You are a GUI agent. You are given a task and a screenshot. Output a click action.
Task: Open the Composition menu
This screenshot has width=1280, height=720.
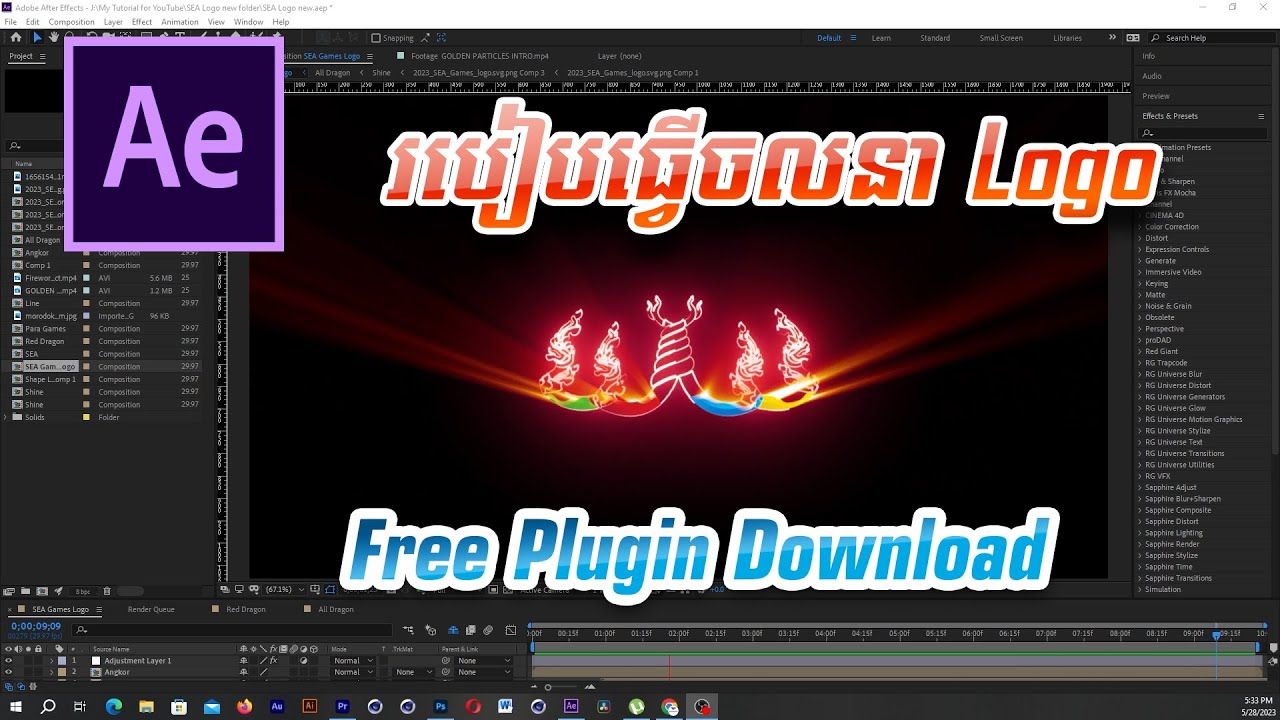click(x=71, y=22)
